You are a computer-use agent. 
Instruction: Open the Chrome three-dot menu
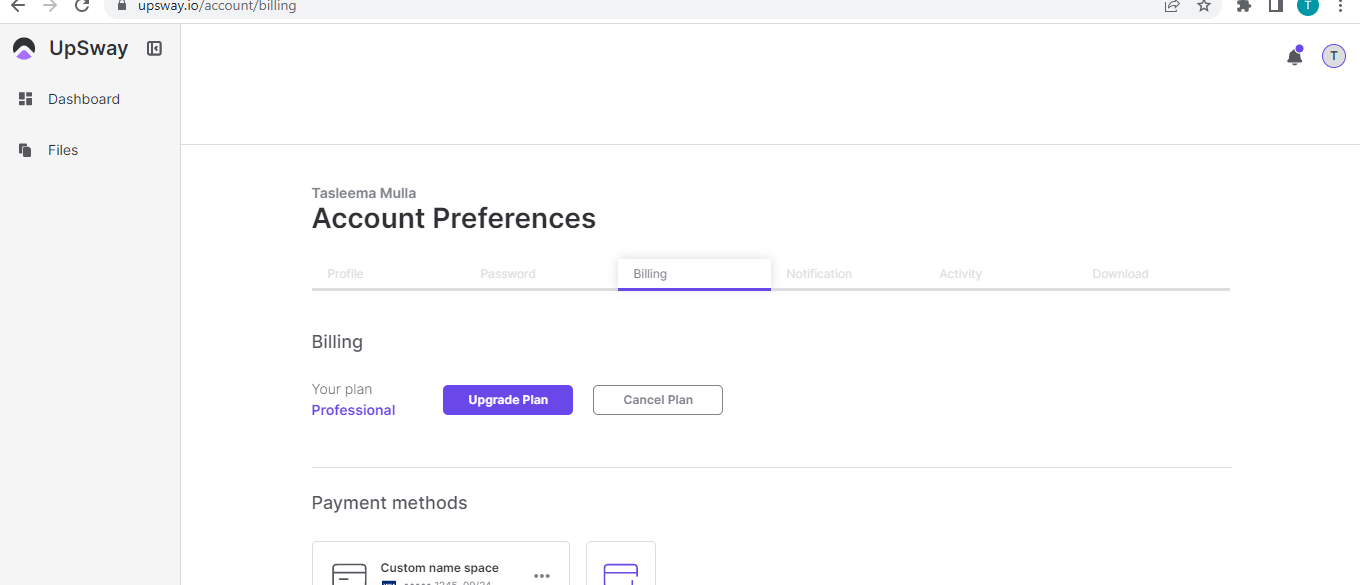click(x=1340, y=6)
